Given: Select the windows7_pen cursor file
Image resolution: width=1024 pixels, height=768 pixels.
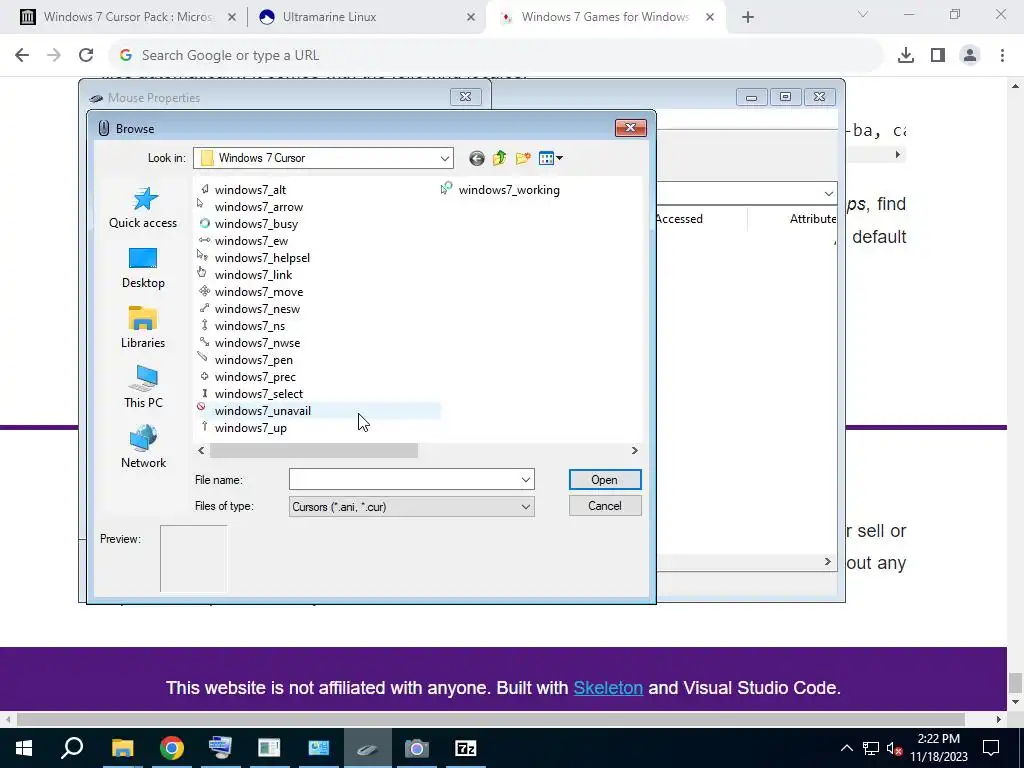Looking at the screenshot, I should tap(246, 360).
